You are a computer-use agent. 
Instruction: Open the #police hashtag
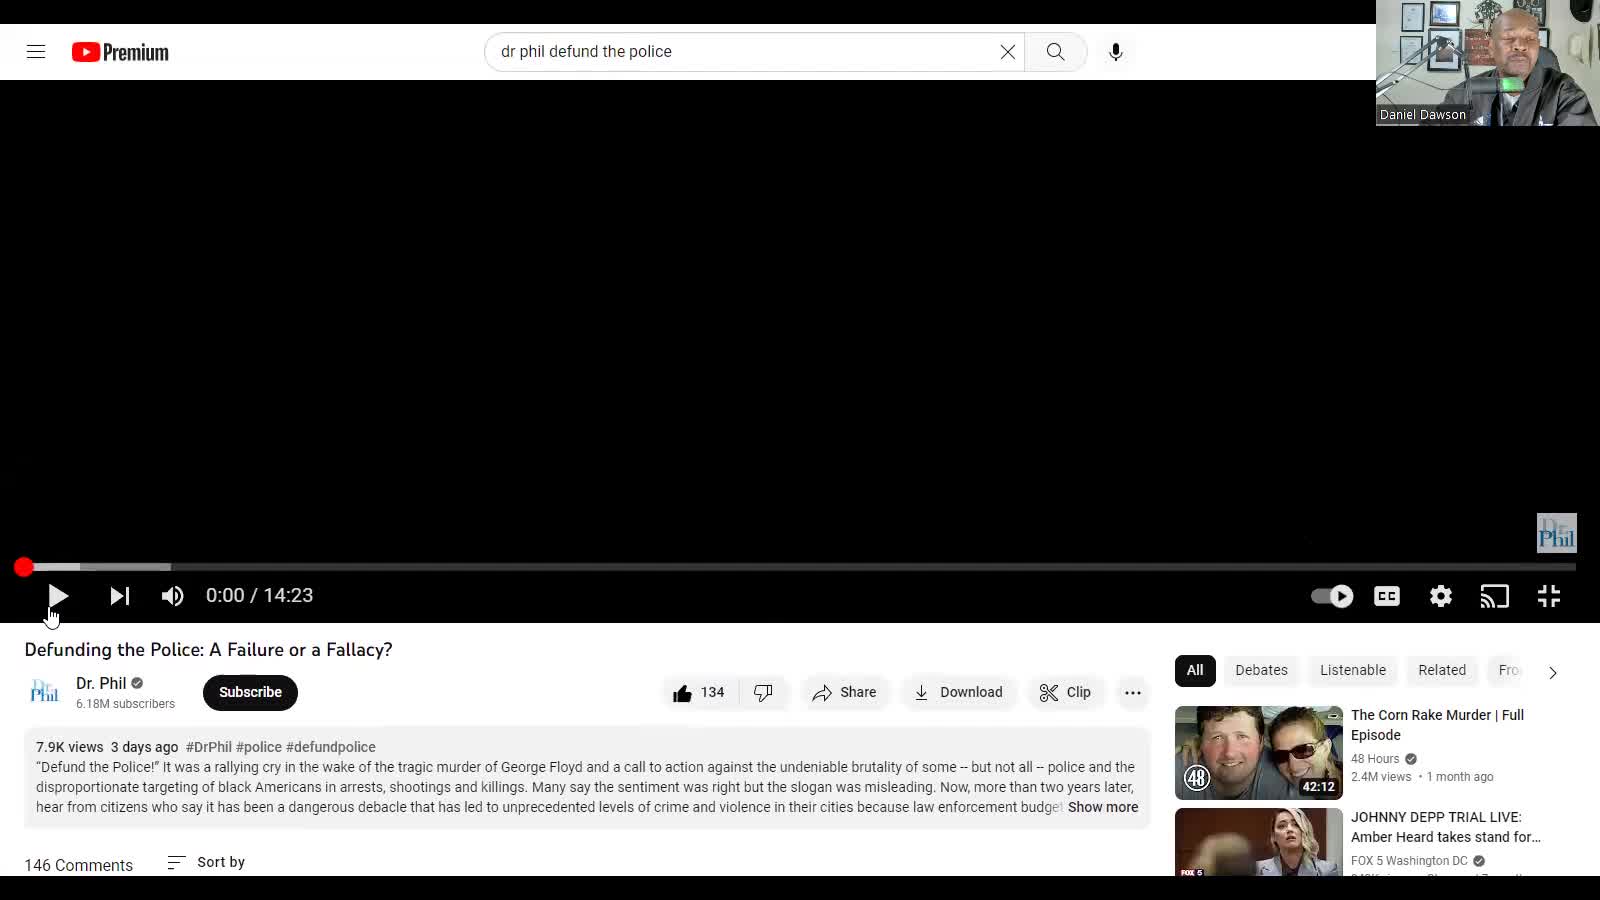(x=259, y=747)
